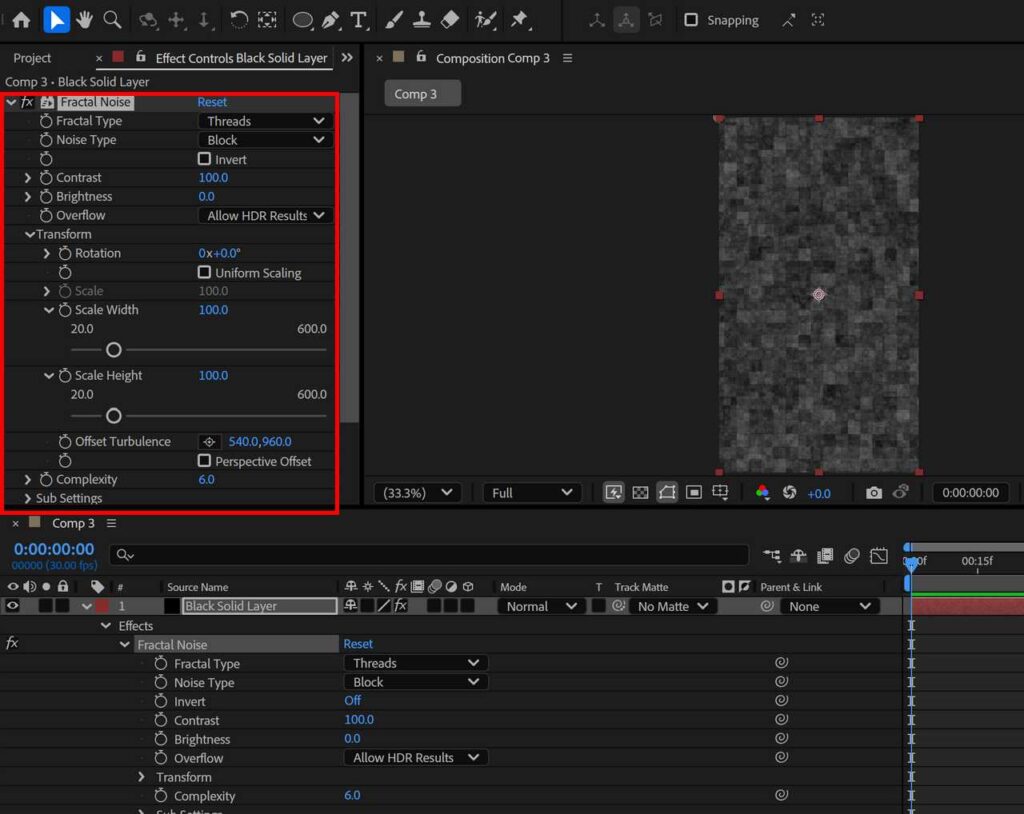Click the Comp 3 breadcrumb button

(423, 93)
